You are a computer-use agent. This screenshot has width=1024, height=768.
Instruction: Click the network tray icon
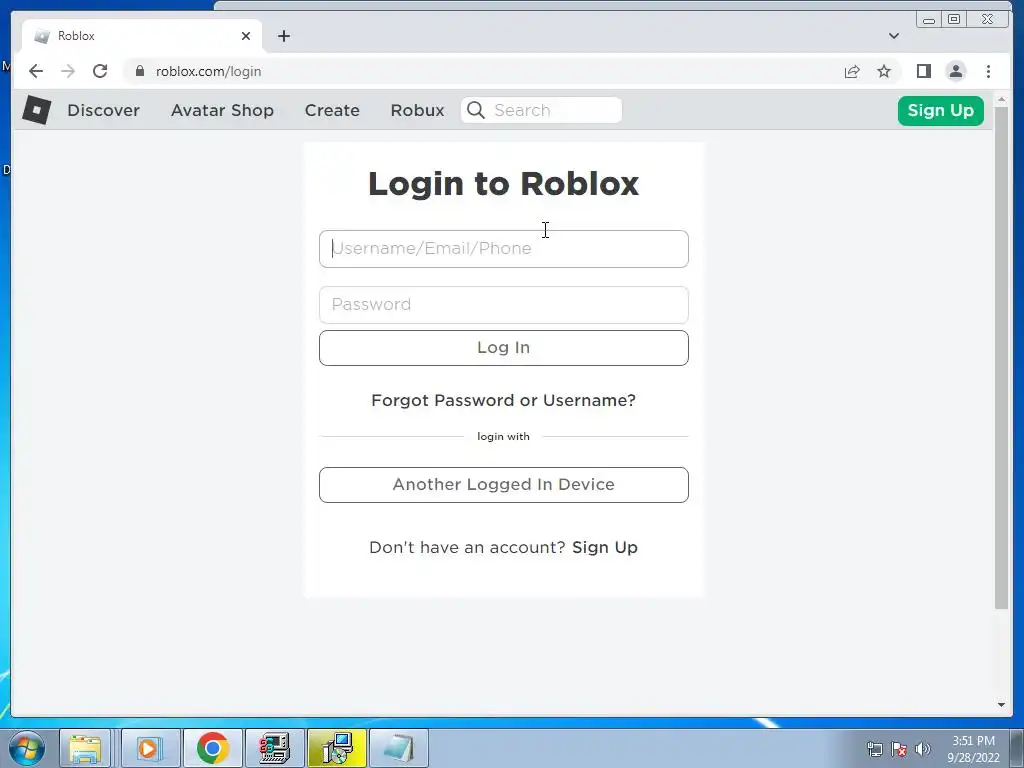(874, 748)
